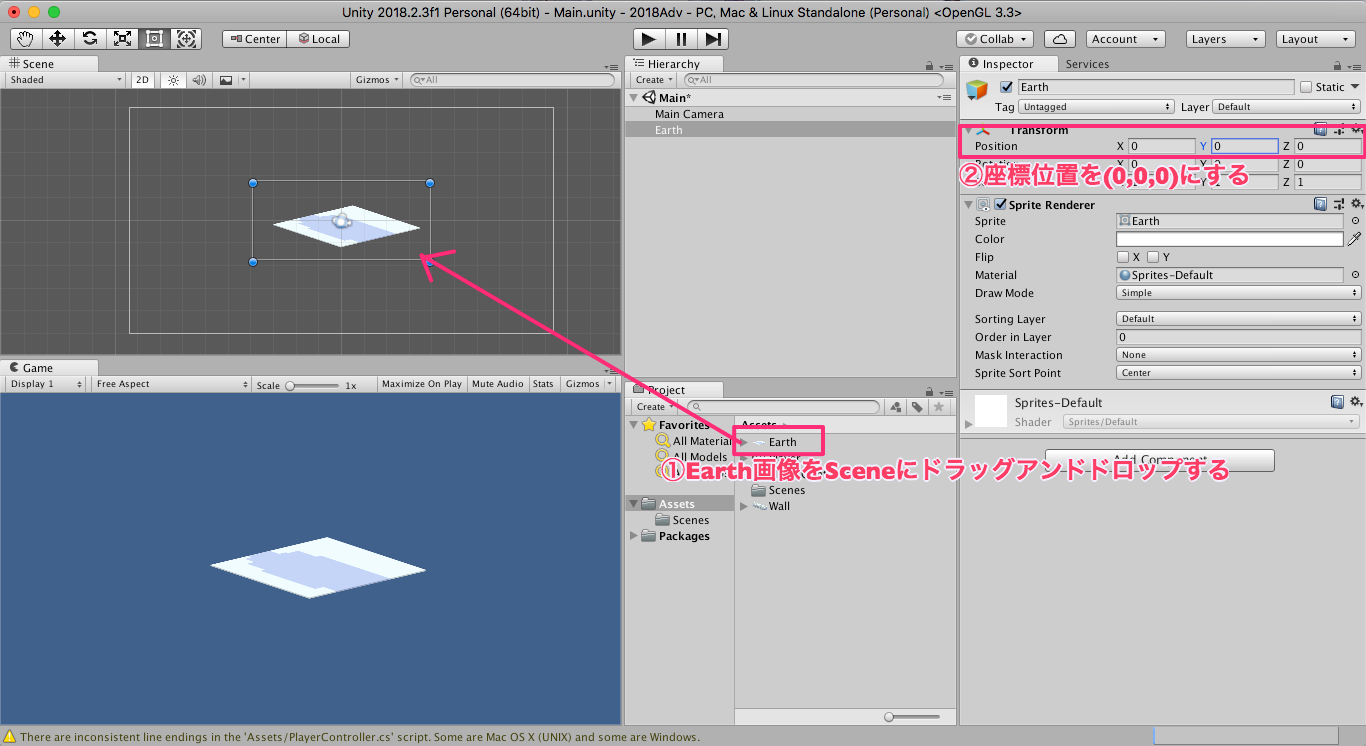Select the Rect tool
Image resolution: width=1366 pixels, height=746 pixels.
[154, 39]
